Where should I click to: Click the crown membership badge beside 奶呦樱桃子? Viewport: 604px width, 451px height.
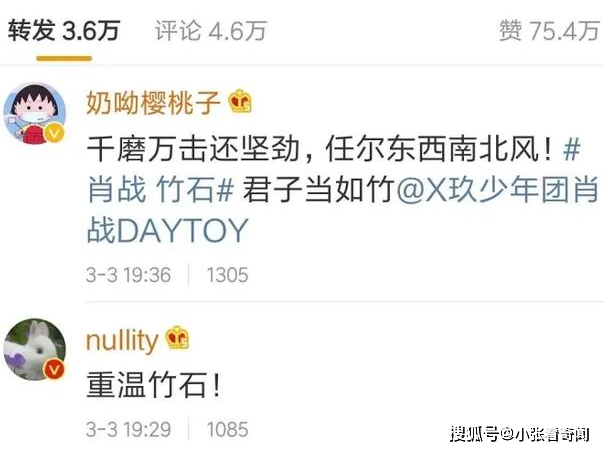pos(240,102)
